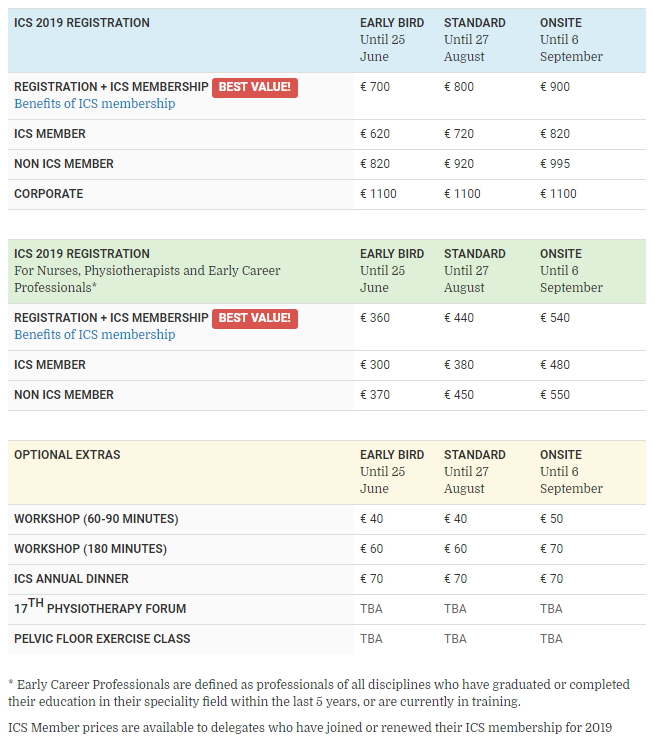This screenshot has height=738, width=654.
Task: Click PELVIC FLOOR EXERCISE CLASS row label
Action: (x=102, y=639)
